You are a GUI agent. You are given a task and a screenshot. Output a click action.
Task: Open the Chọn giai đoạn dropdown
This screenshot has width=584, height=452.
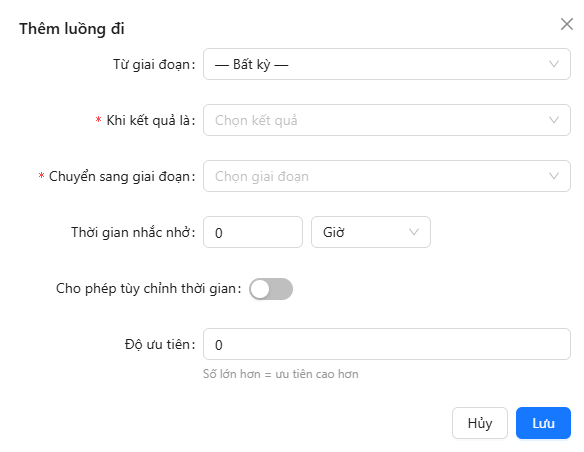point(387,176)
